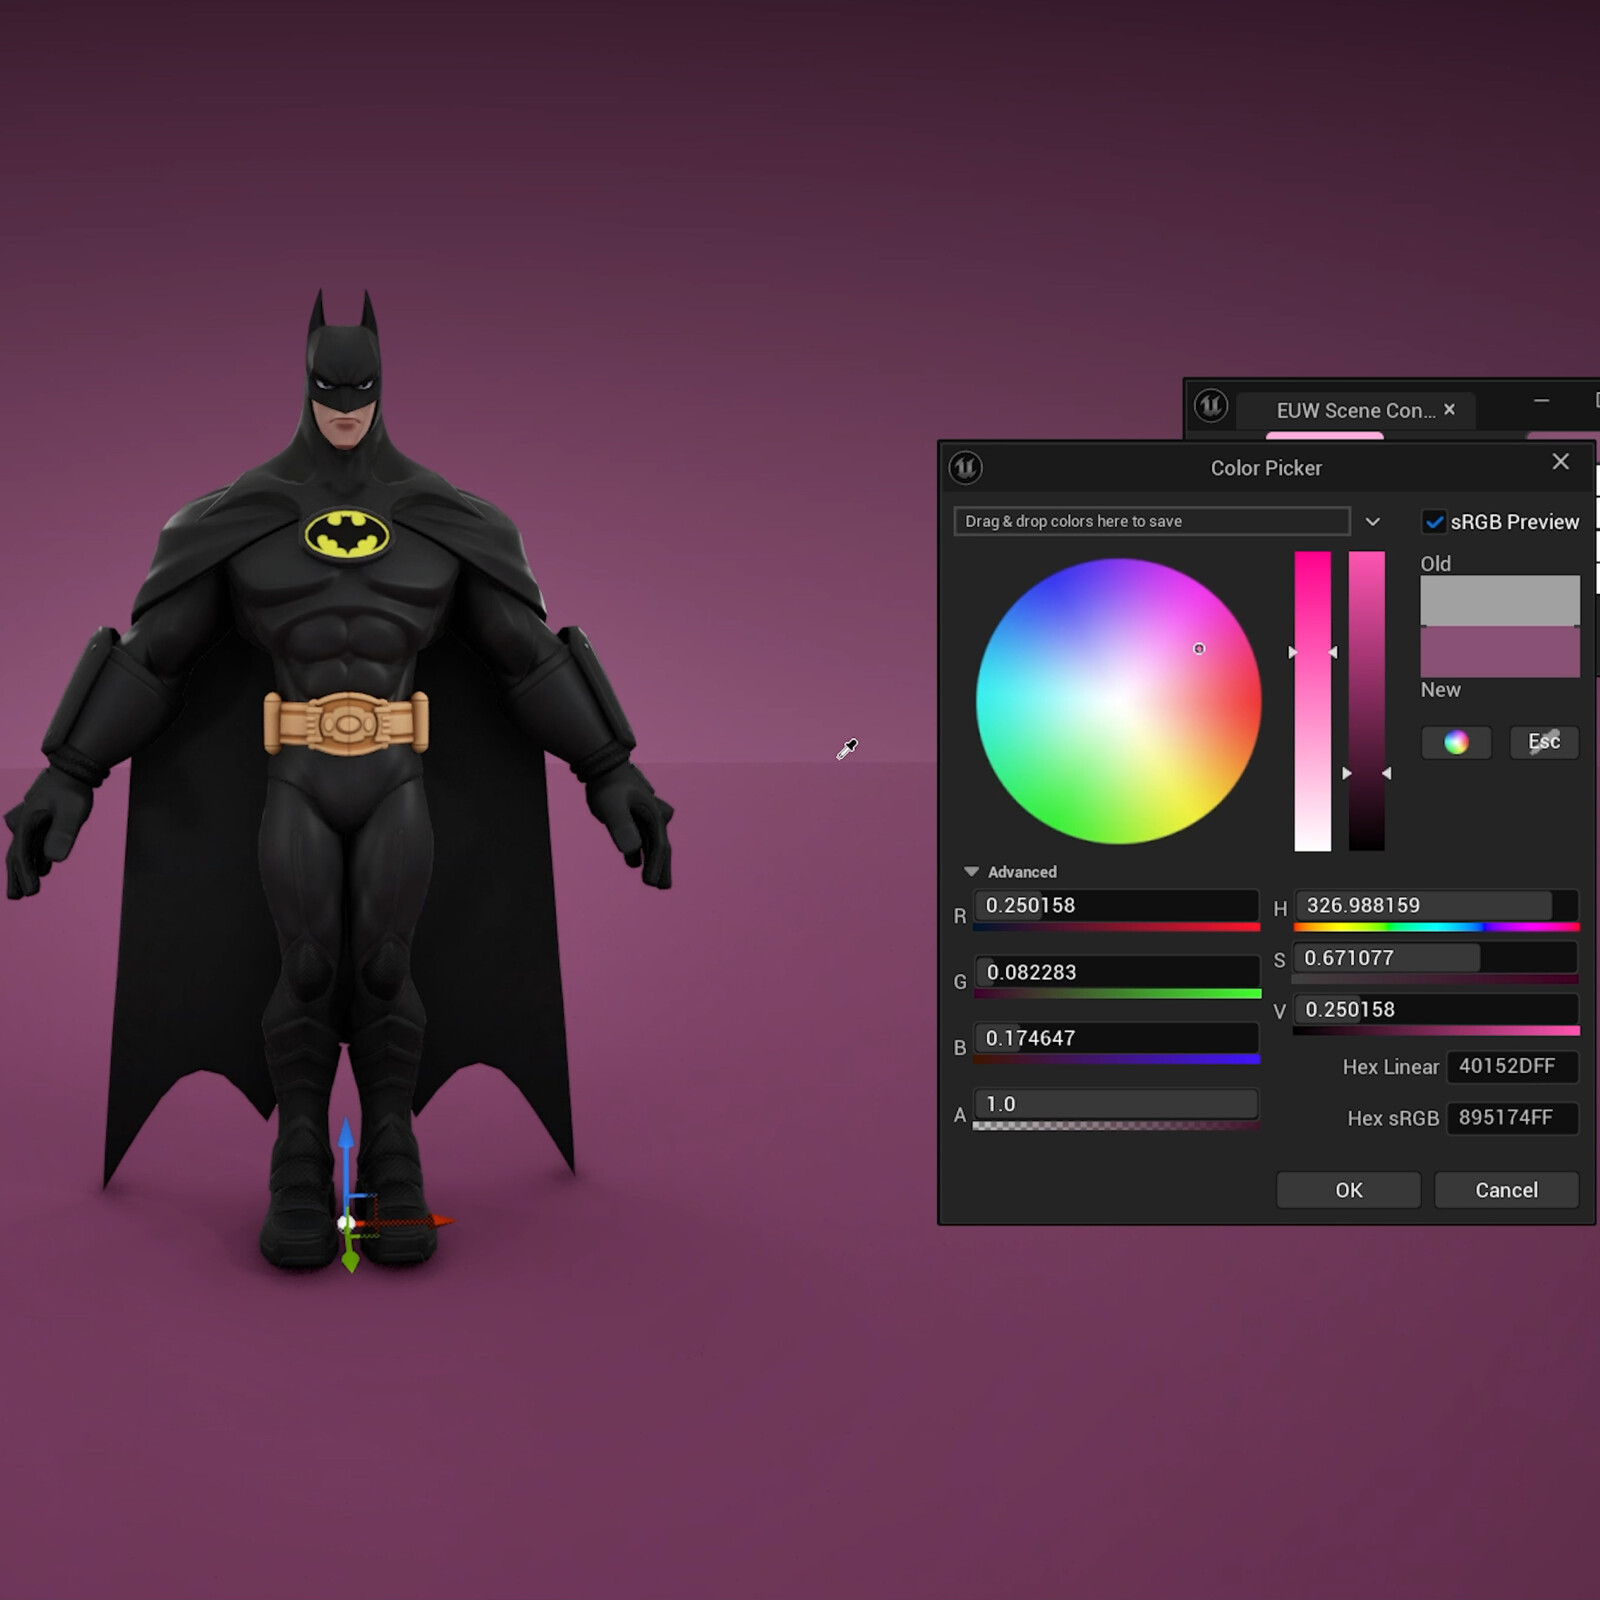Click the Hex Linear field 40152DFF
Screen dimensions: 1600x1600
coord(1513,1066)
